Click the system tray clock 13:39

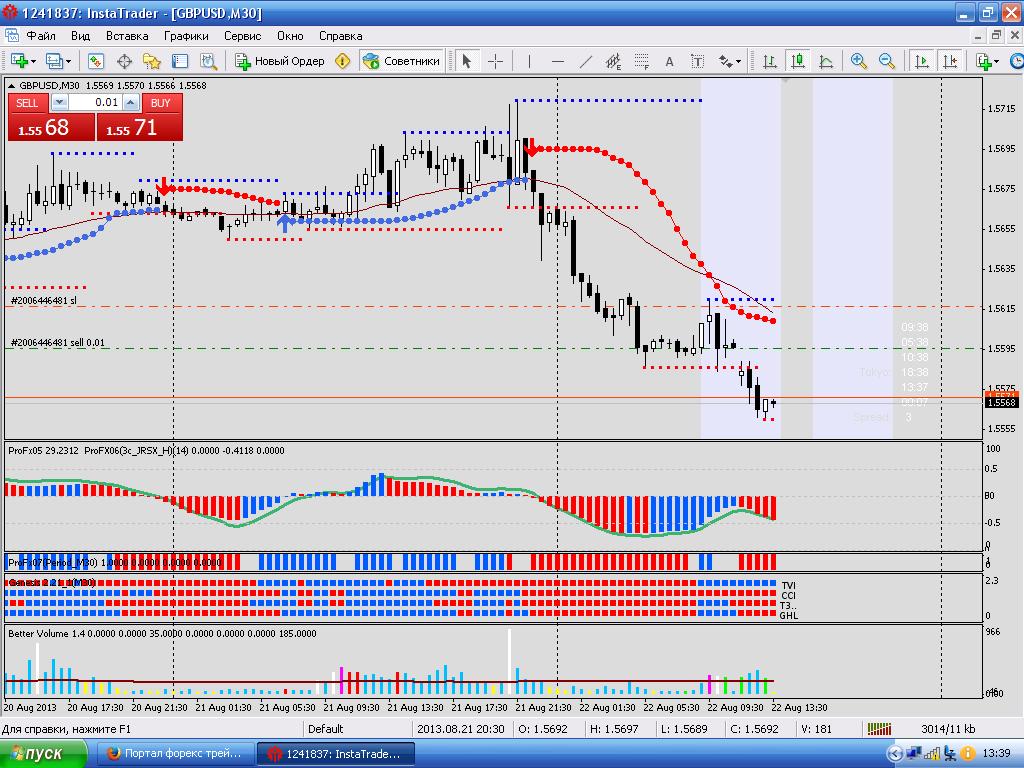point(996,754)
